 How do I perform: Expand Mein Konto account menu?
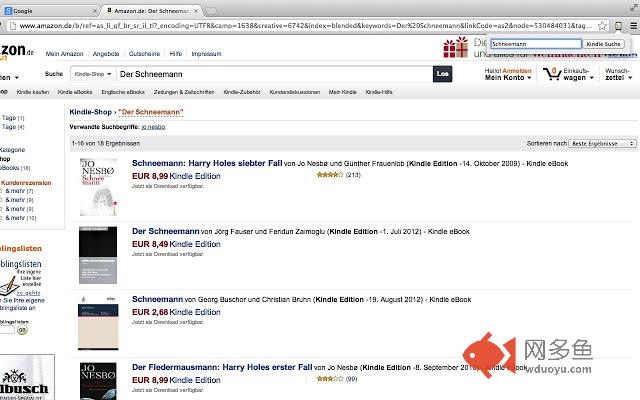508,78
